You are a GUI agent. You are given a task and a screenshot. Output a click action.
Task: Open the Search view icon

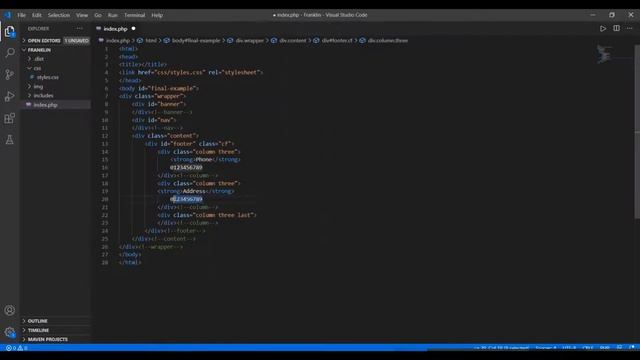pyautogui.click(x=10, y=52)
